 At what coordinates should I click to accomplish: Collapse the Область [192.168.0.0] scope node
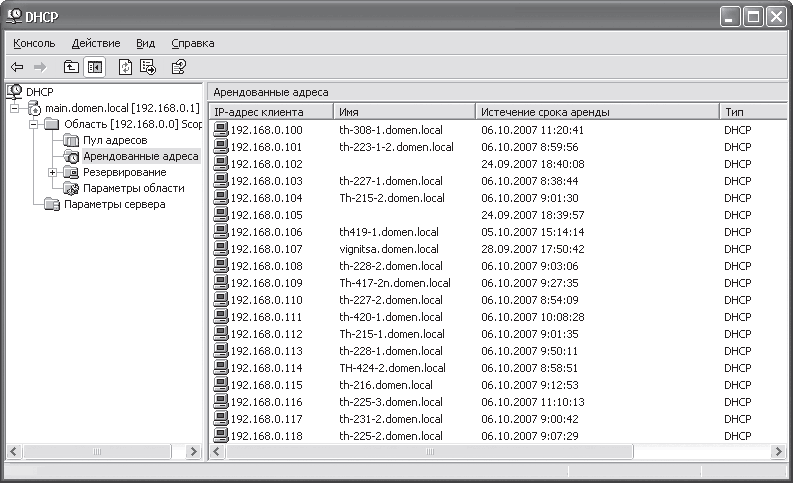(x=33, y=124)
